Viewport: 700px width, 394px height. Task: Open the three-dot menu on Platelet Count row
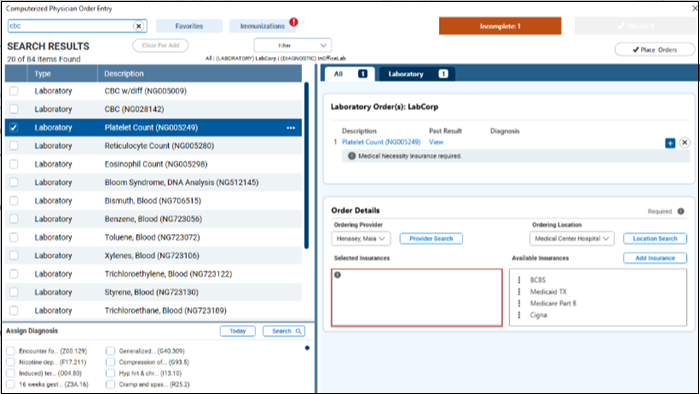[291, 128]
